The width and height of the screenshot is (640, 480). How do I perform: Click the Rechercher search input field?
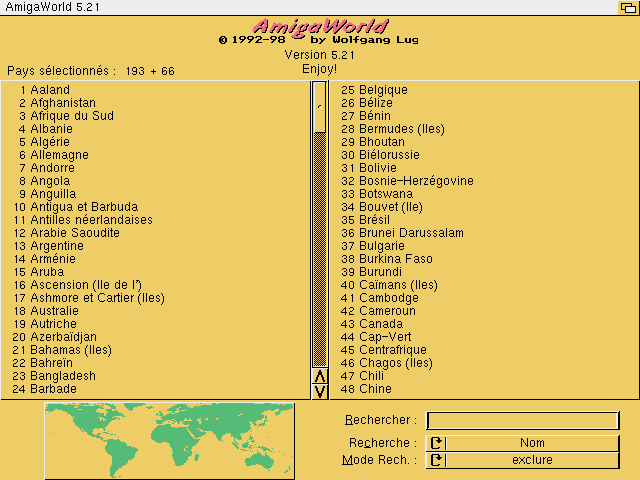point(522,420)
